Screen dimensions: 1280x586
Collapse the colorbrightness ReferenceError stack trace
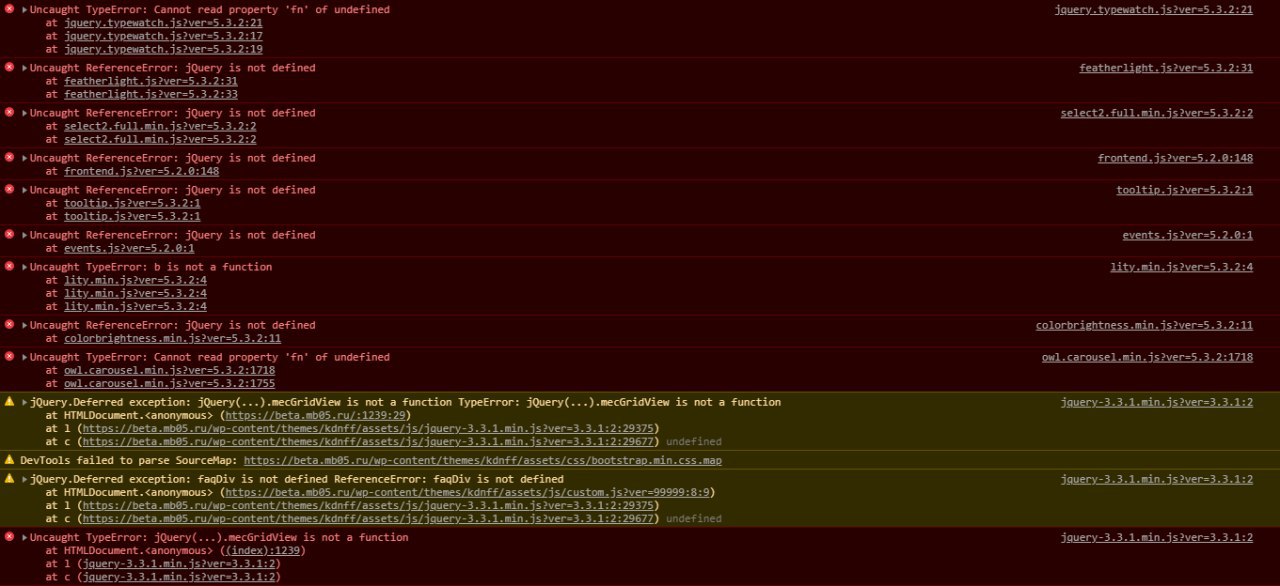25,325
